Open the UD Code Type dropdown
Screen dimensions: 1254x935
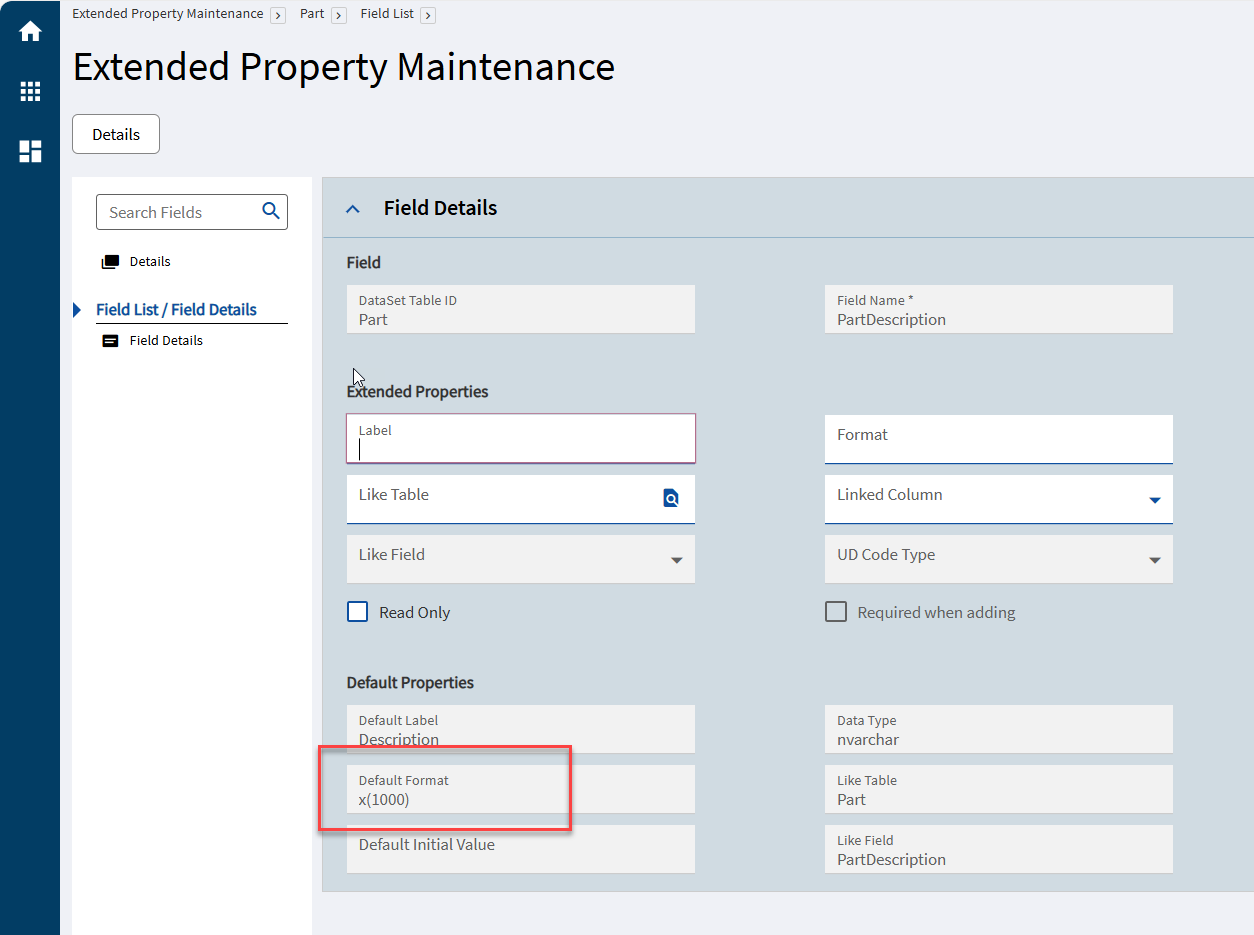tap(1155, 560)
